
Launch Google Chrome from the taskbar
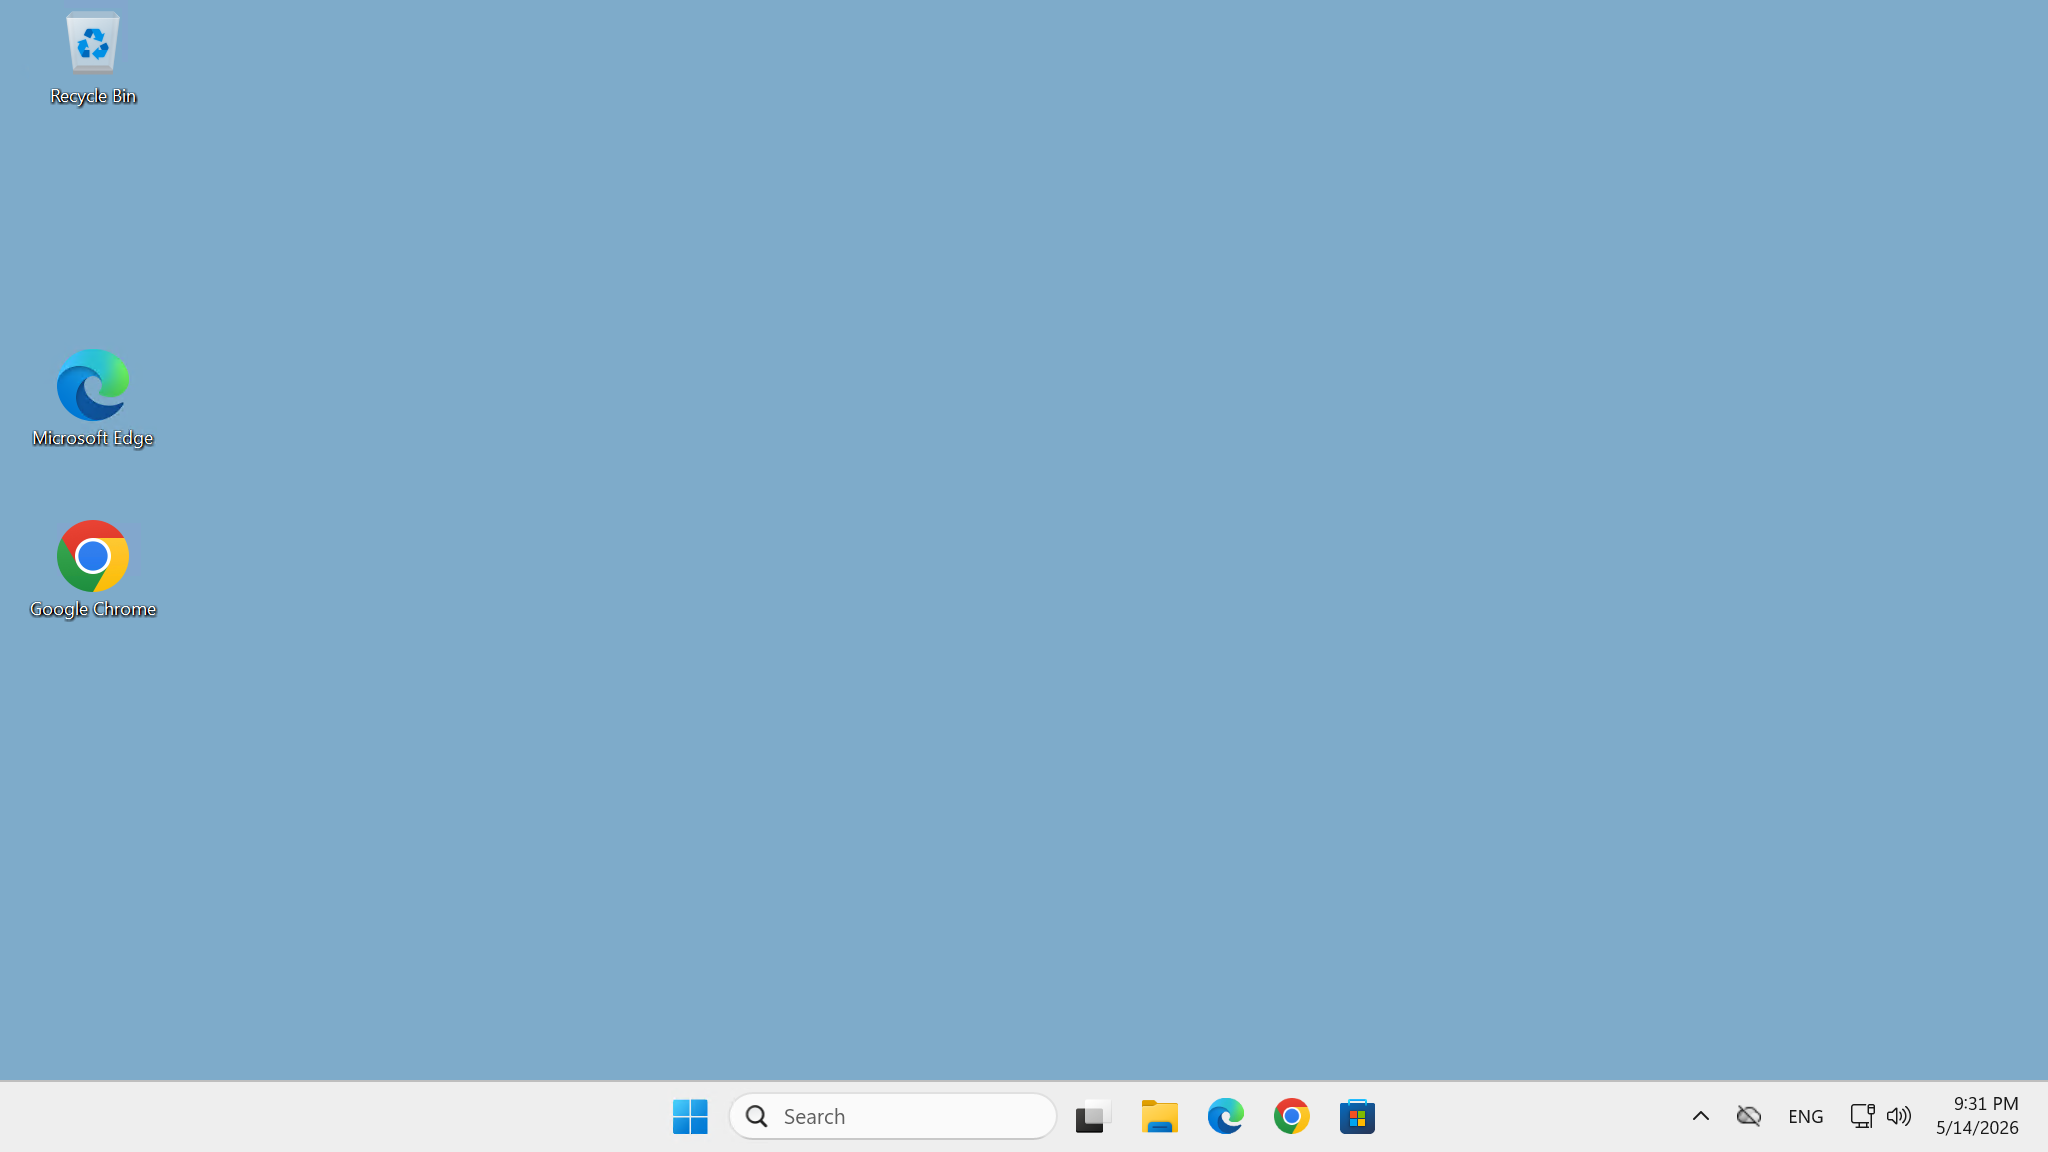pos(1291,1116)
